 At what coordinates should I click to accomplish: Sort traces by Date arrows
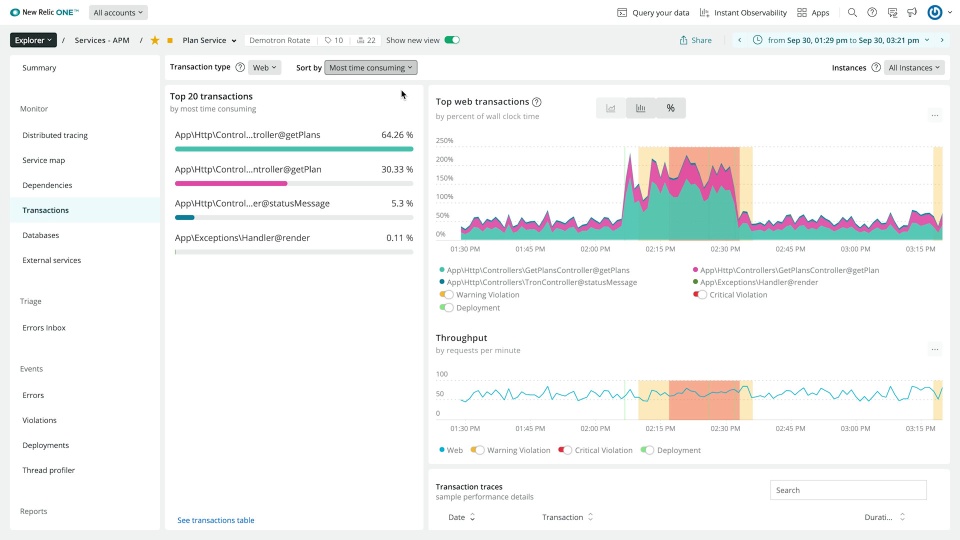(472, 517)
